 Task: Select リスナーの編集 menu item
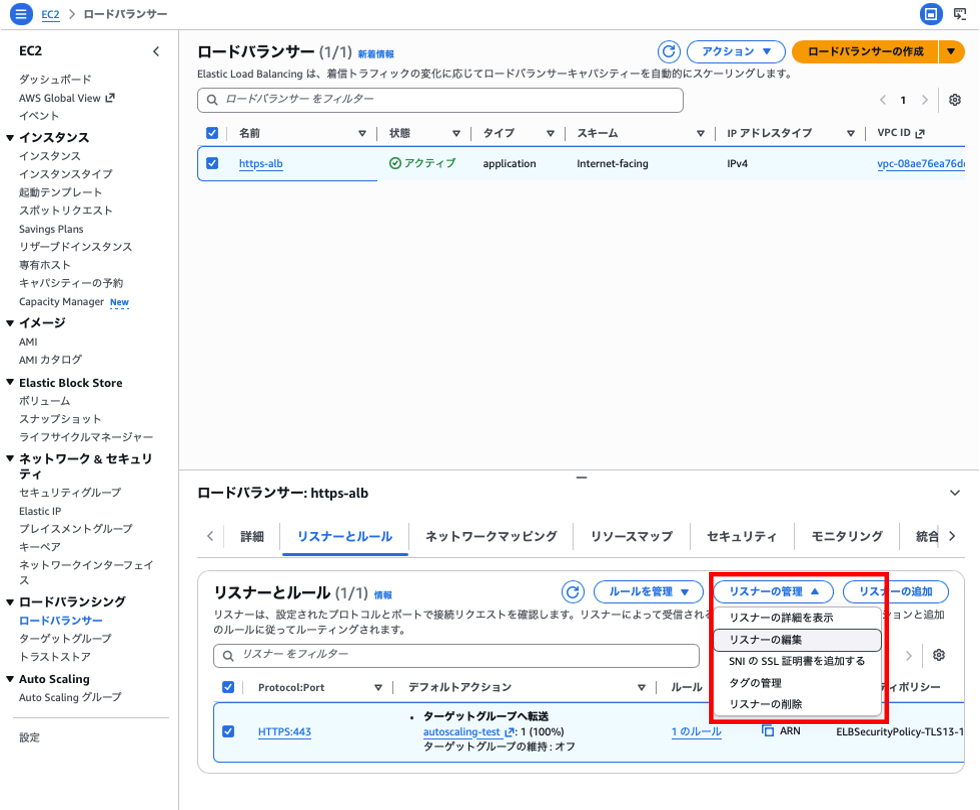[x=798, y=639]
